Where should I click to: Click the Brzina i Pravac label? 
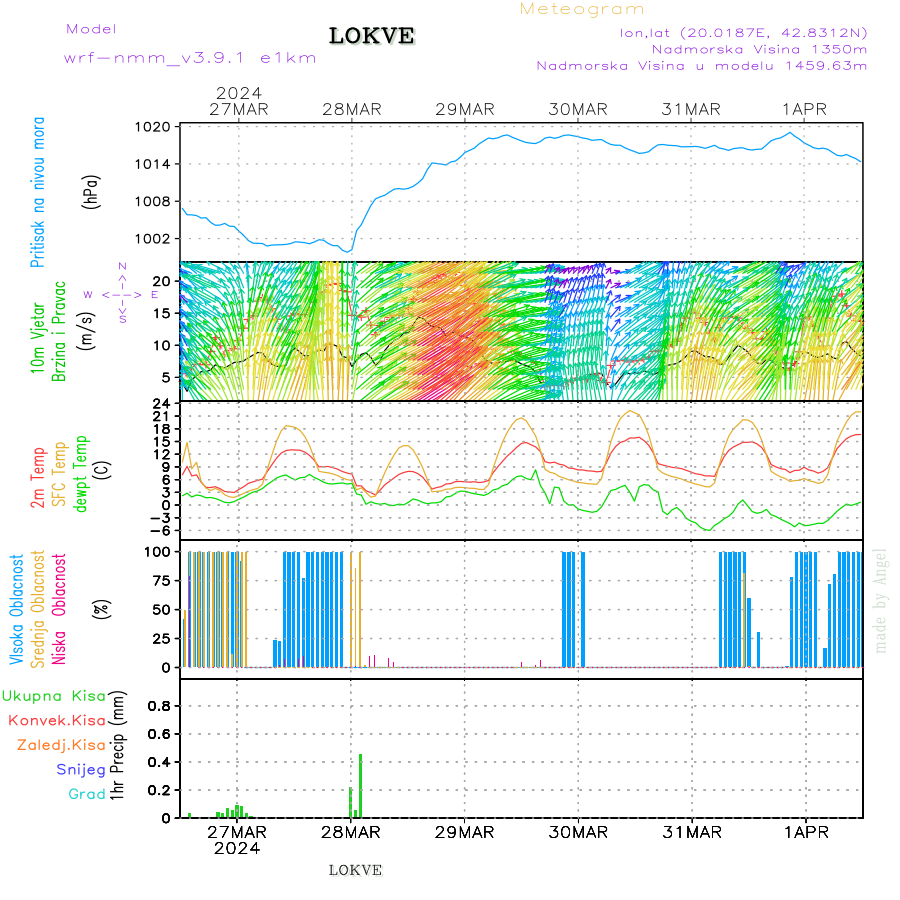[59, 331]
